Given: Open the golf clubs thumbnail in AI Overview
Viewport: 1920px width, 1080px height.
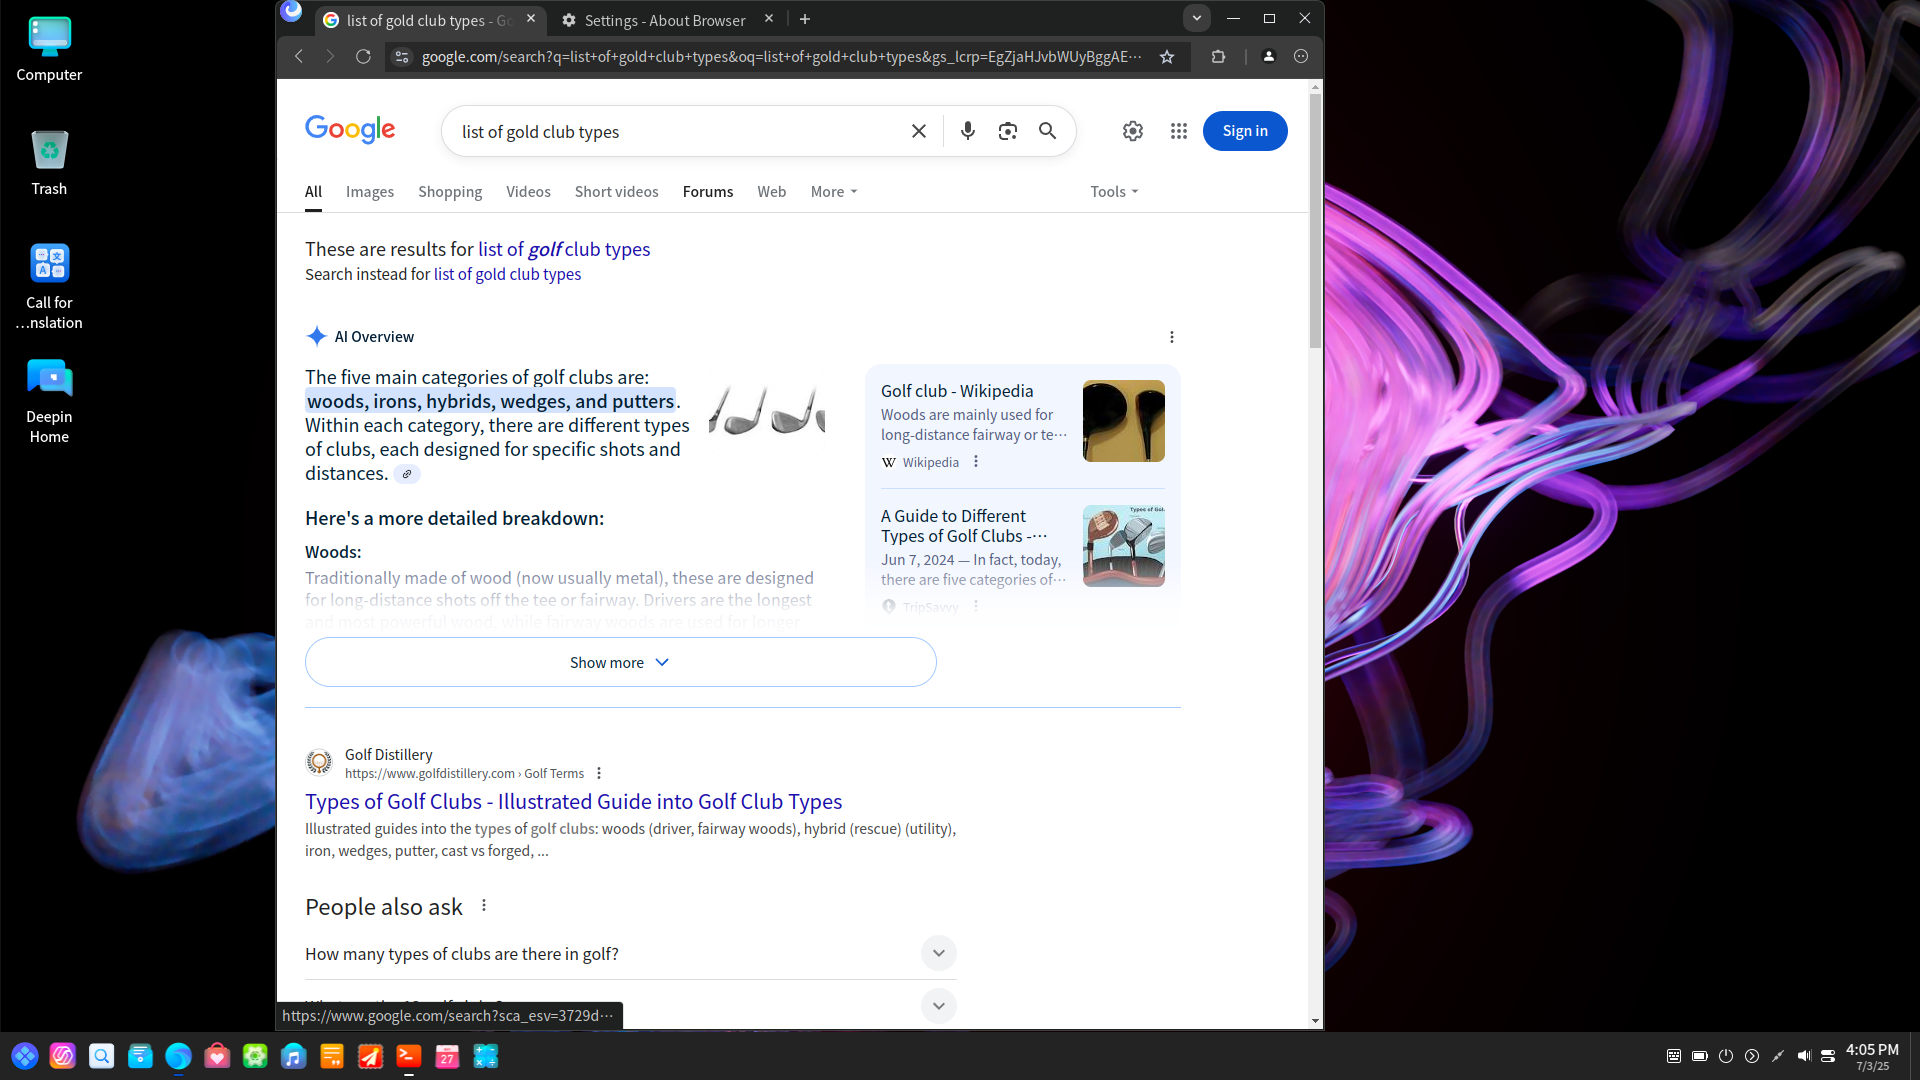Looking at the screenshot, I should point(766,410).
